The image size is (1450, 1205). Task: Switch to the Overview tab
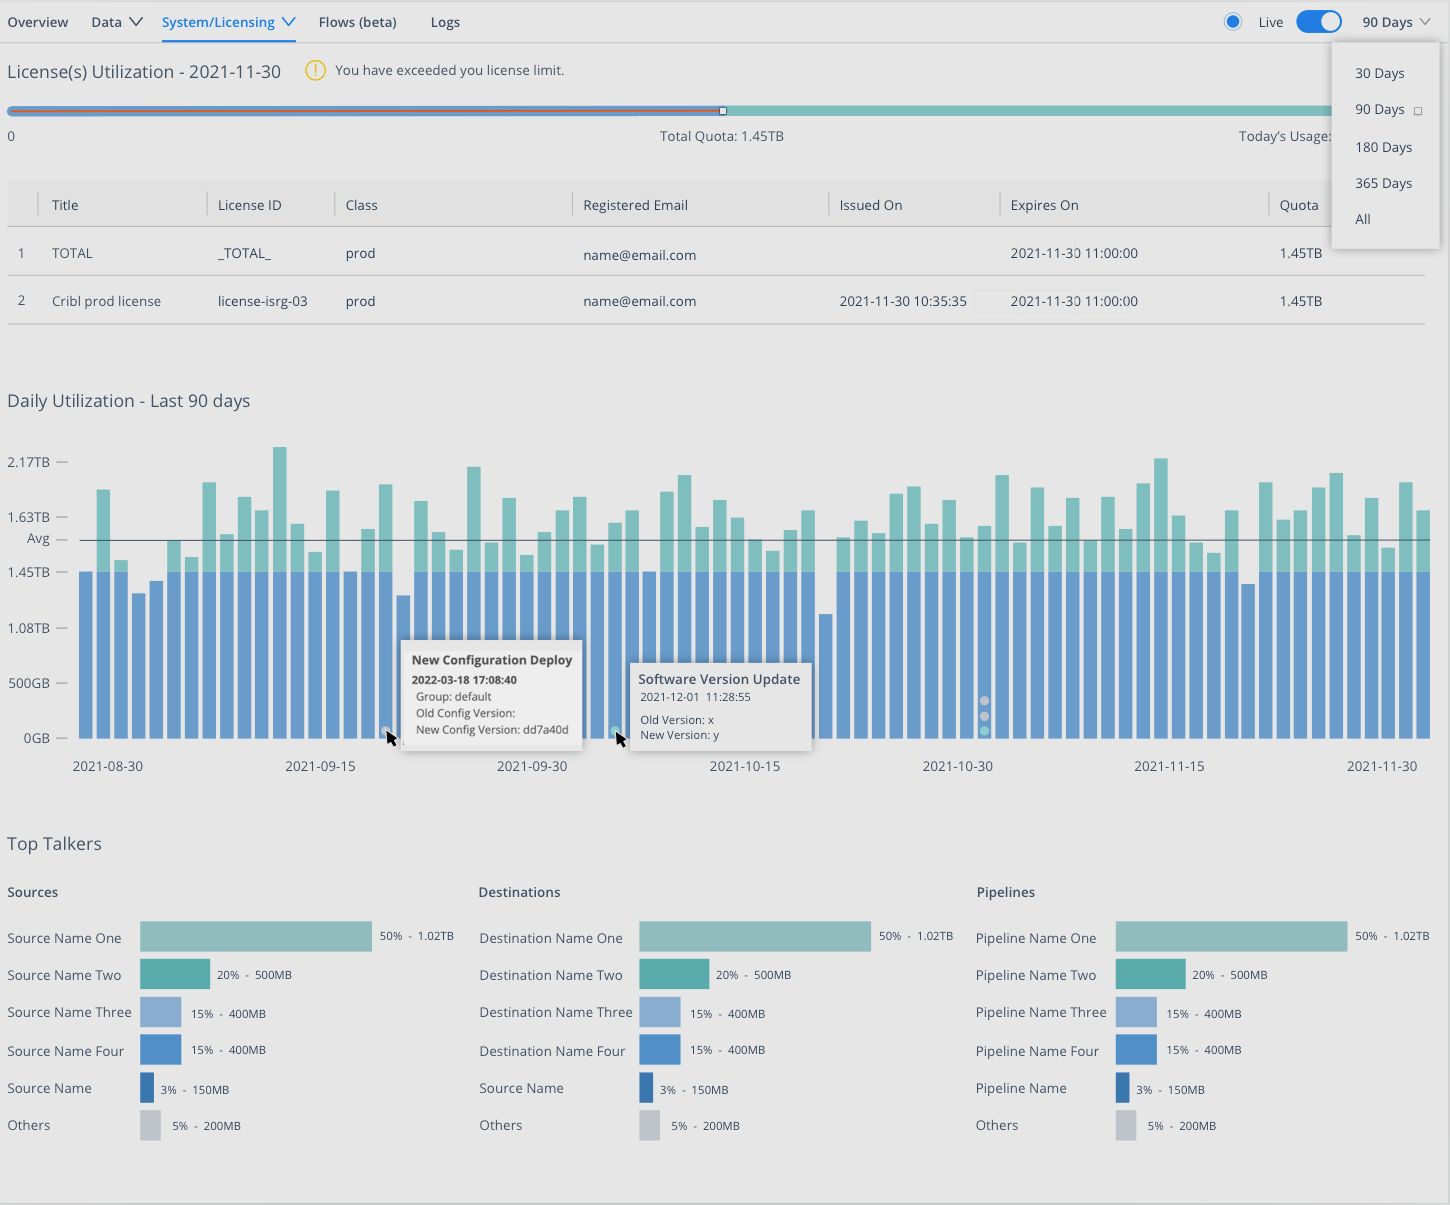37,21
